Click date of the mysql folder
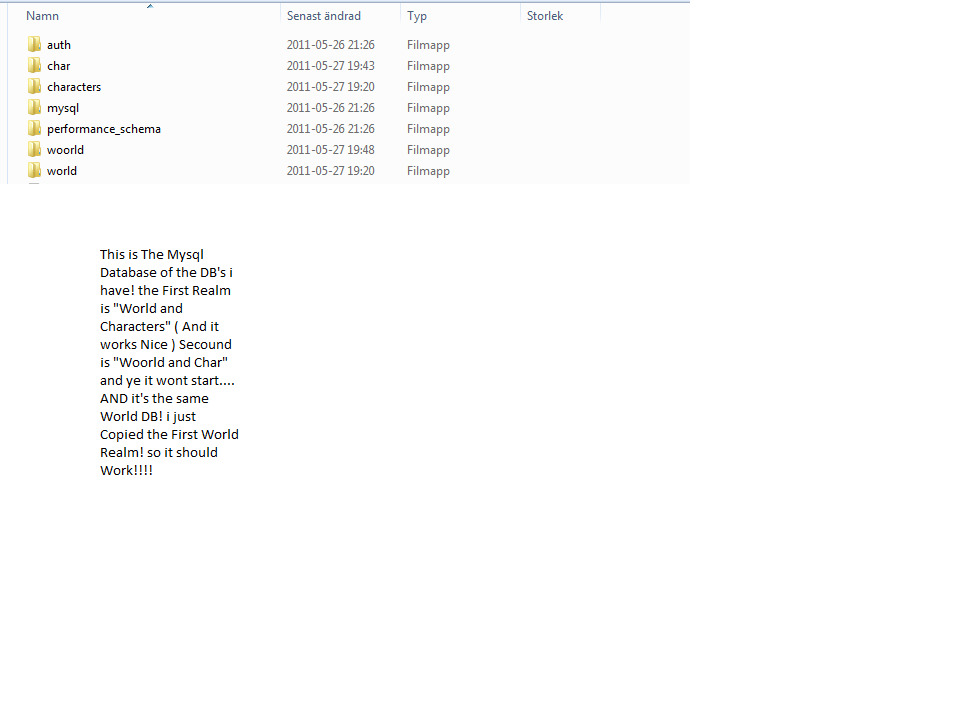This screenshot has height=720, width=960. (x=331, y=108)
